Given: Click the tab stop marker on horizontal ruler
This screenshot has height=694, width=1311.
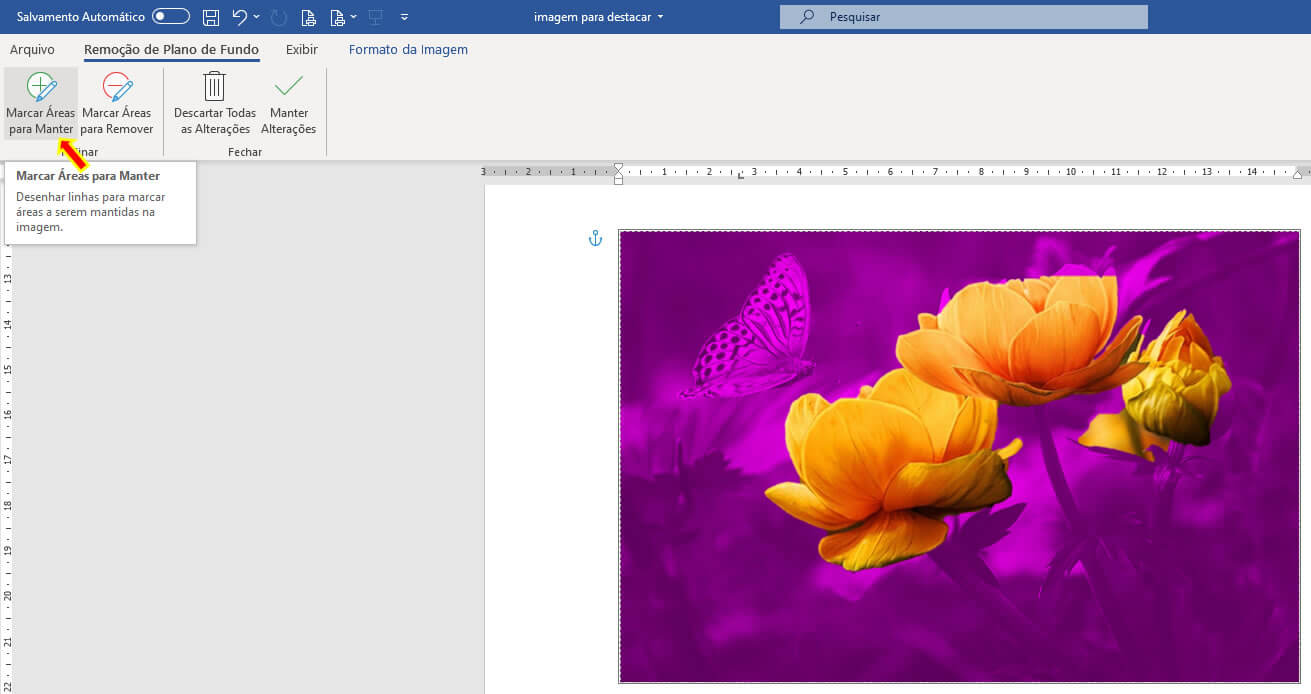Looking at the screenshot, I should (x=740, y=176).
